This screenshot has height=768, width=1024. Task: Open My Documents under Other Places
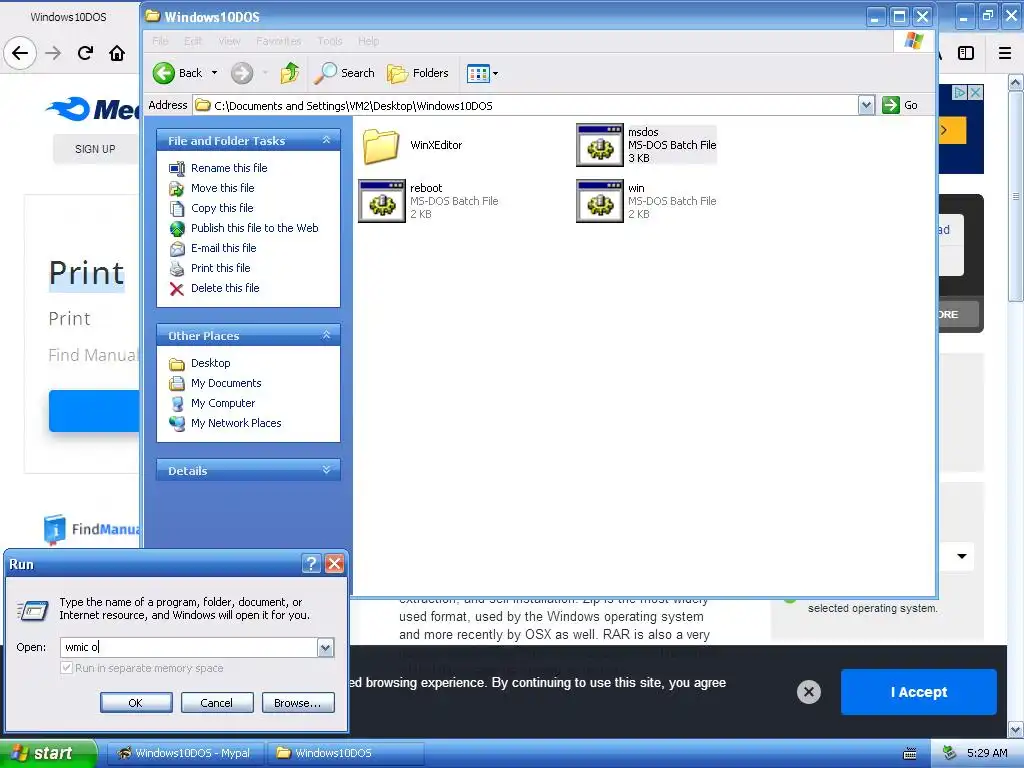coord(226,383)
